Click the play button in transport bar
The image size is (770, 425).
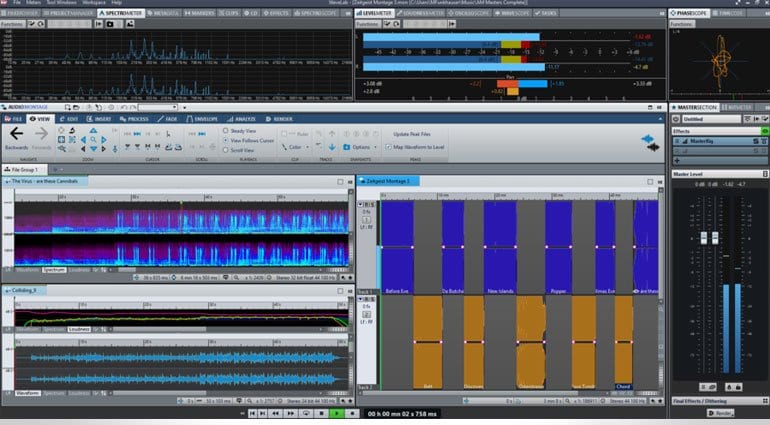[337, 414]
